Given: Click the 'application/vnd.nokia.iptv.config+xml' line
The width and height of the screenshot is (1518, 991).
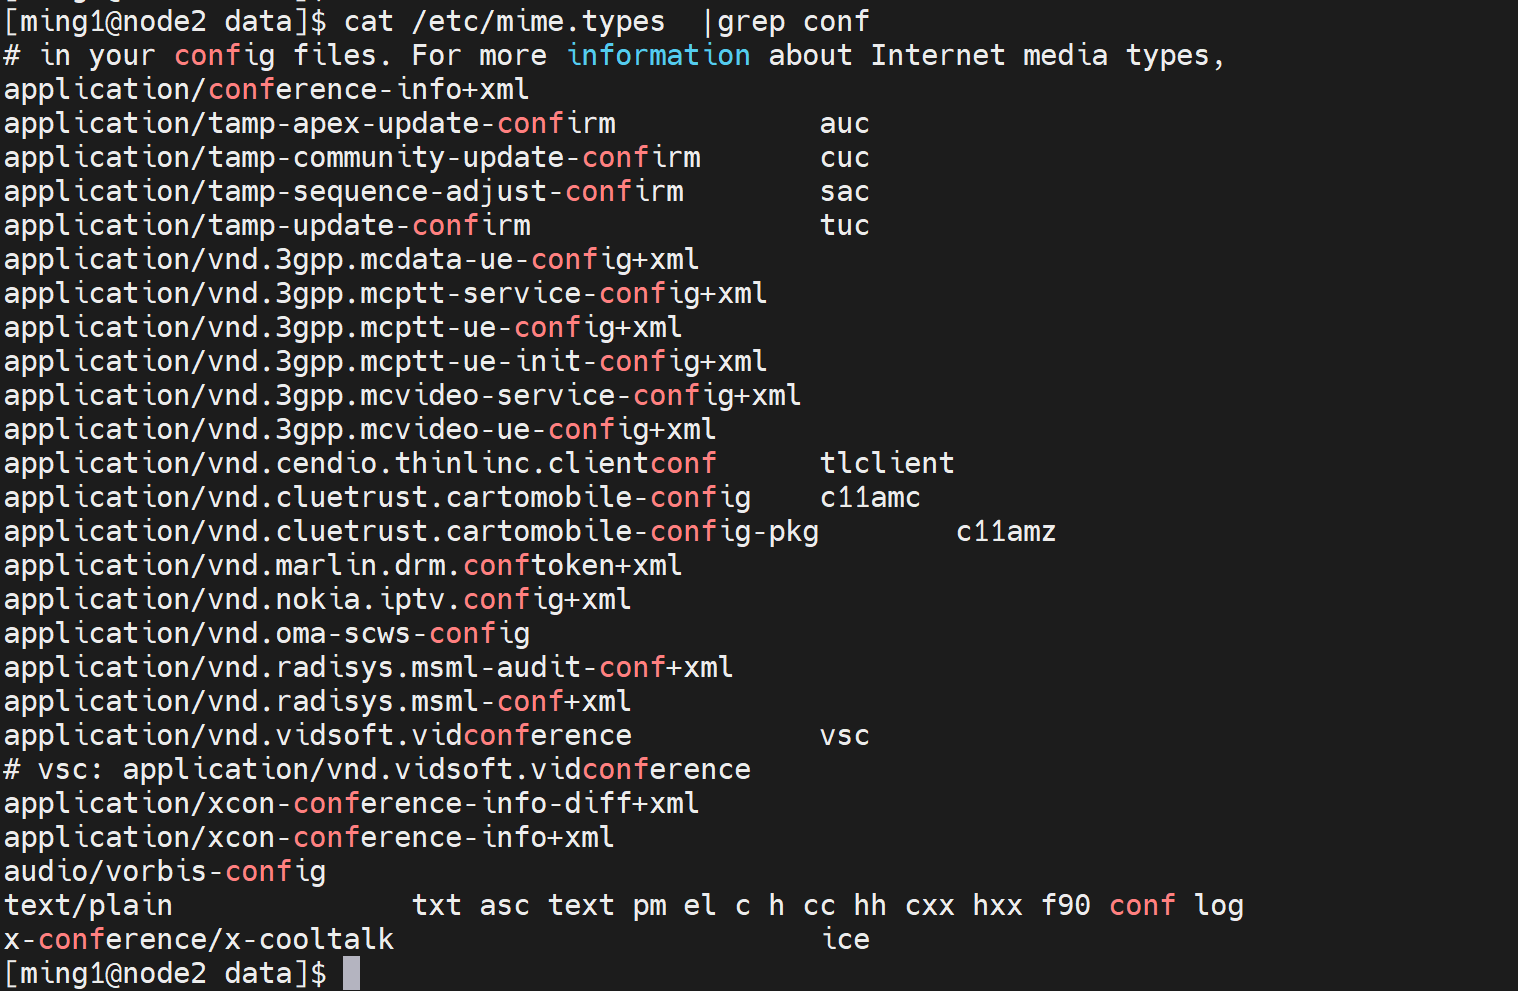Looking at the screenshot, I should click(318, 599).
